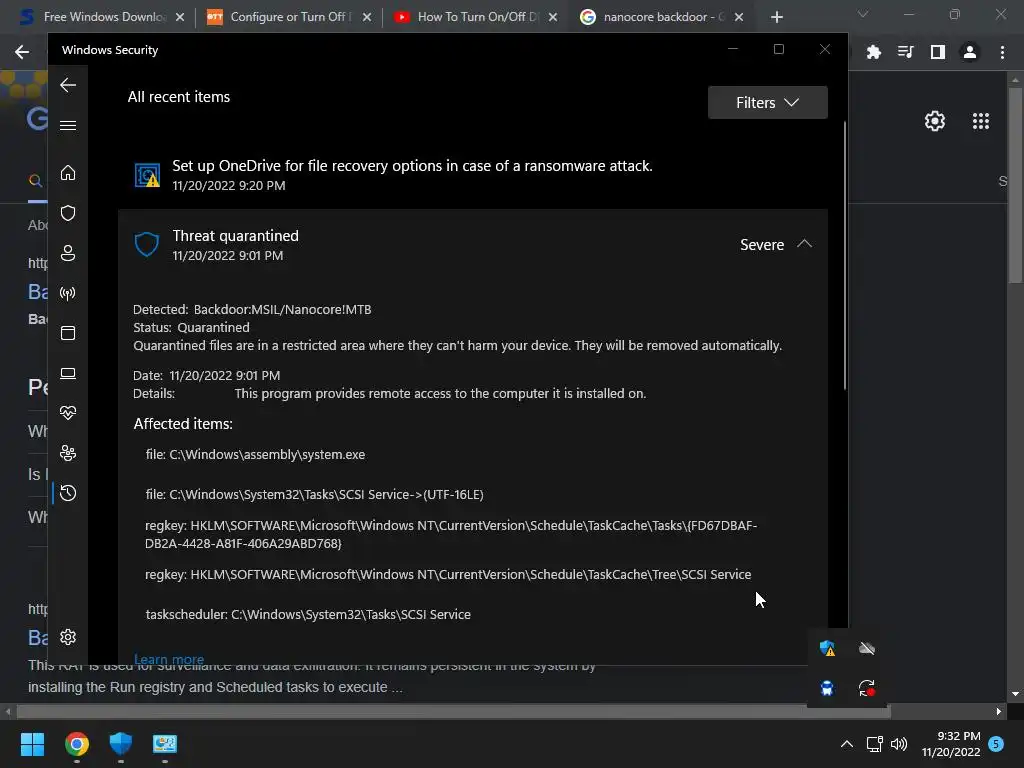Open Chrome three-dot menu
The height and width of the screenshot is (768, 1024).
pyautogui.click(x=1002, y=52)
